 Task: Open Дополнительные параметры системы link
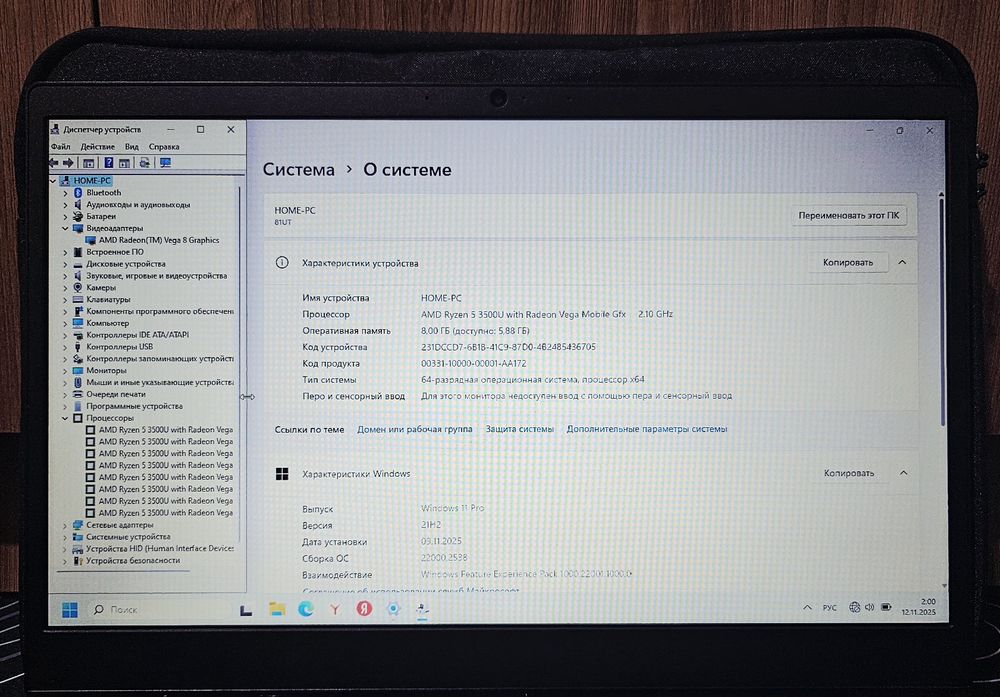(x=647, y=429)
